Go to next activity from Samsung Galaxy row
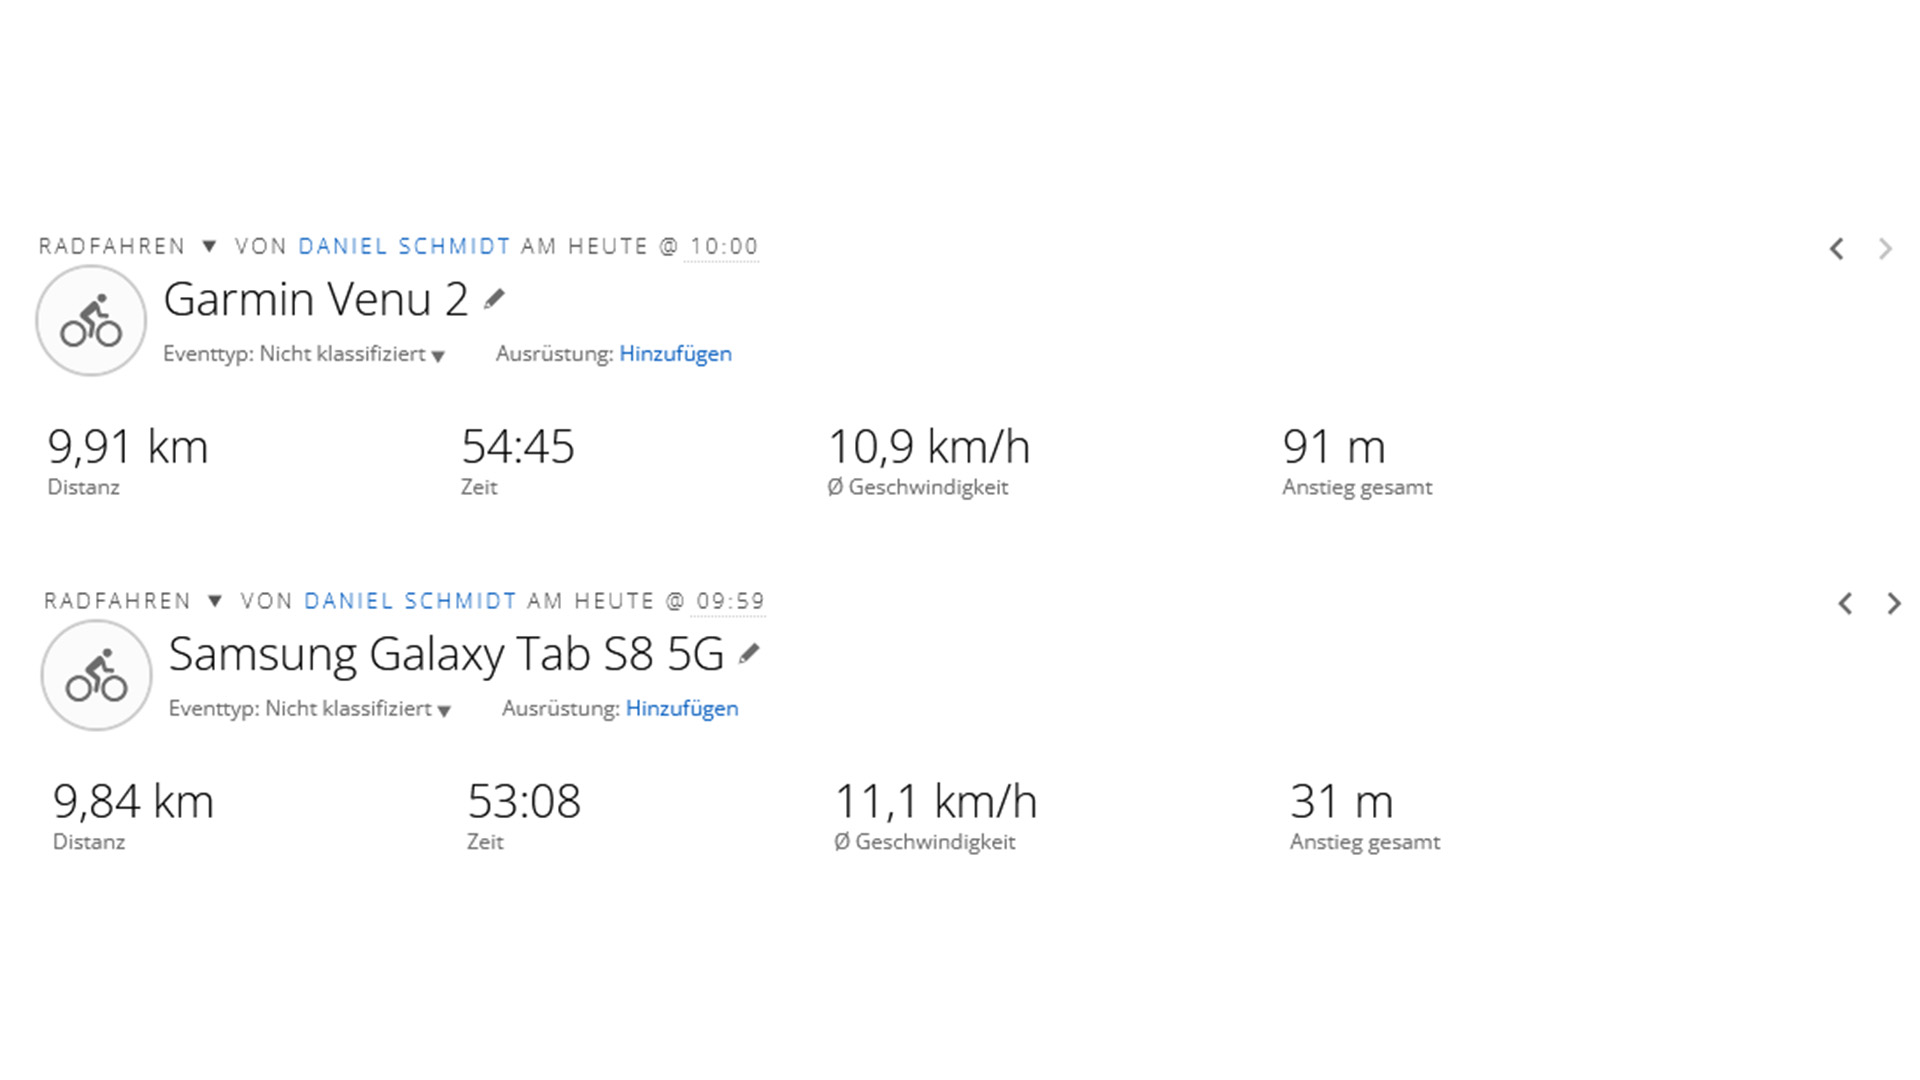The image size is (1920, 1080). tap(1894, 604)
